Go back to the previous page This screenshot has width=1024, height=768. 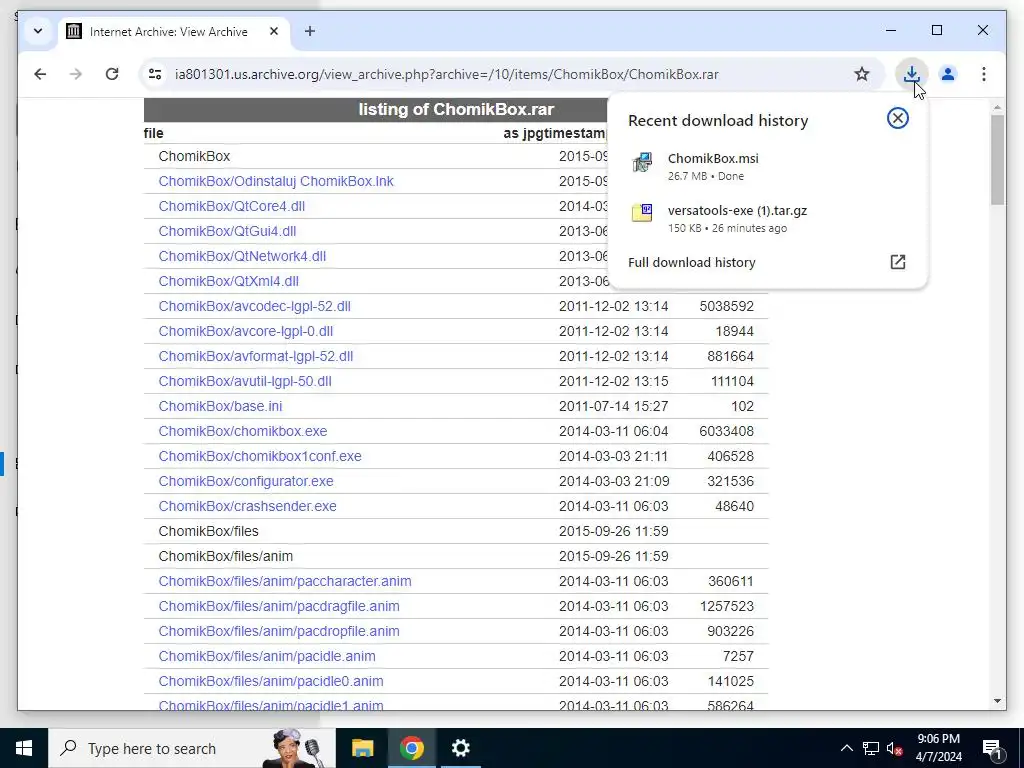[40, 74]
